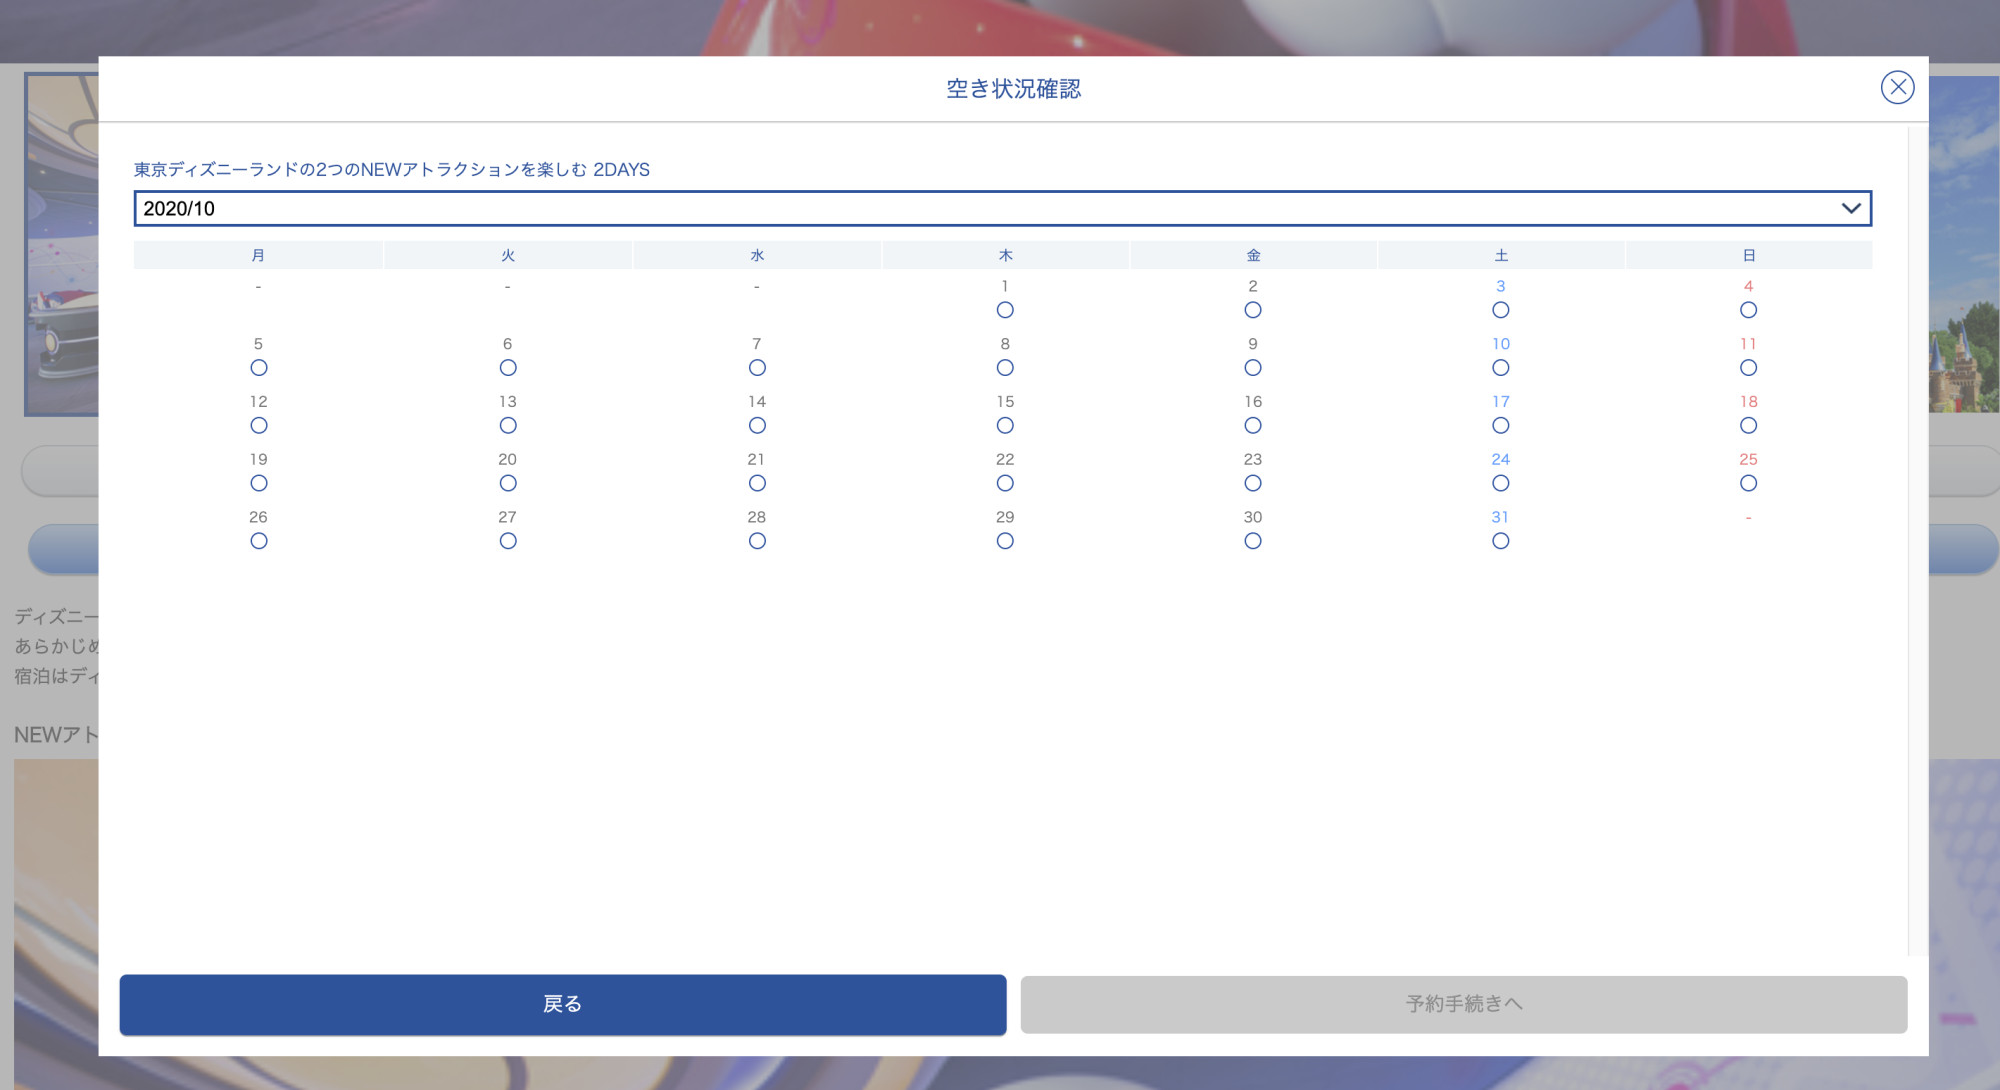This screenshot has width=2000, height=1090.
Task: Pick the availability mark for the 19th
Action: coord(259,483)
